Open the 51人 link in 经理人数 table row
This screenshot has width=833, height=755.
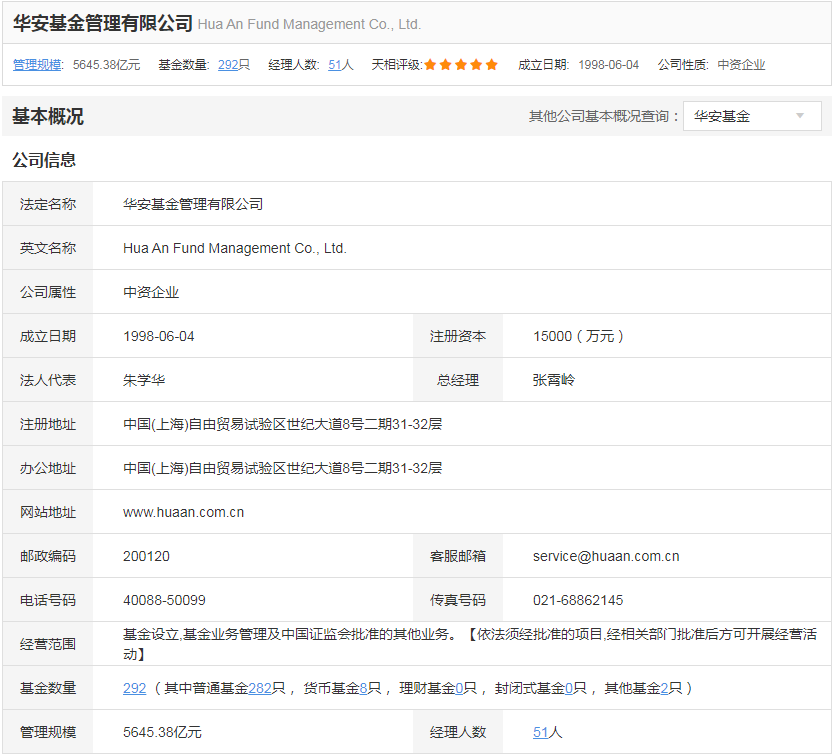pos(540,732)
